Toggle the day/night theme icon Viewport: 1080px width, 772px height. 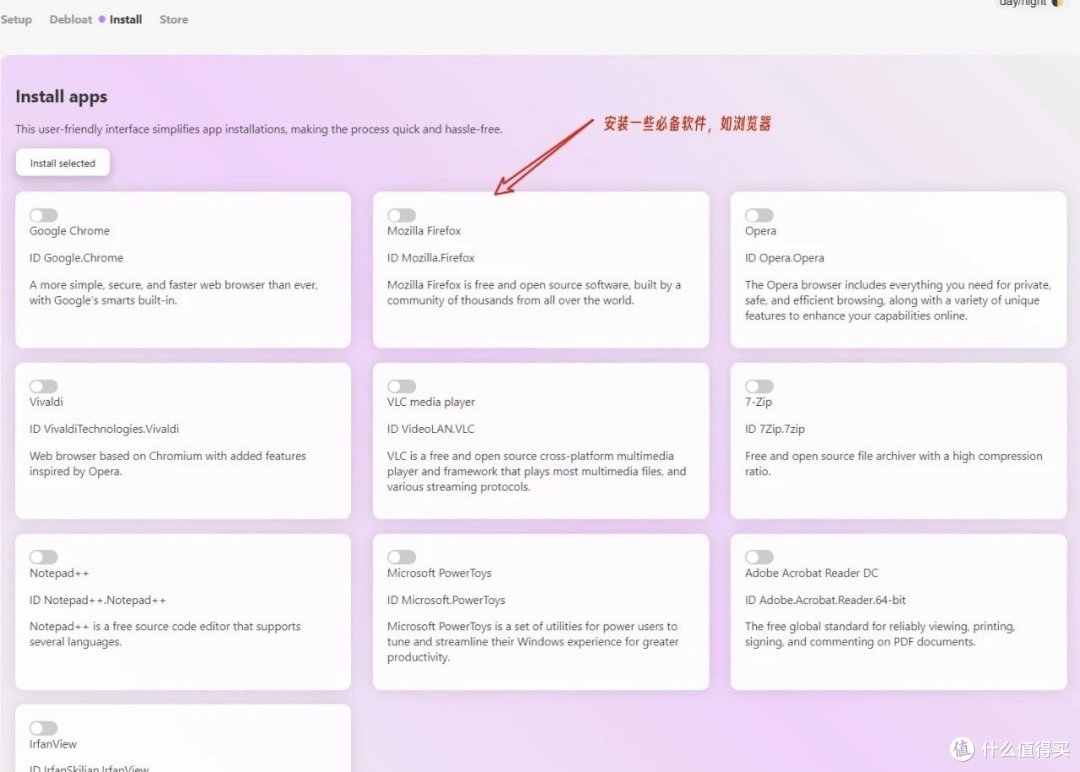tap(1057, 3)
